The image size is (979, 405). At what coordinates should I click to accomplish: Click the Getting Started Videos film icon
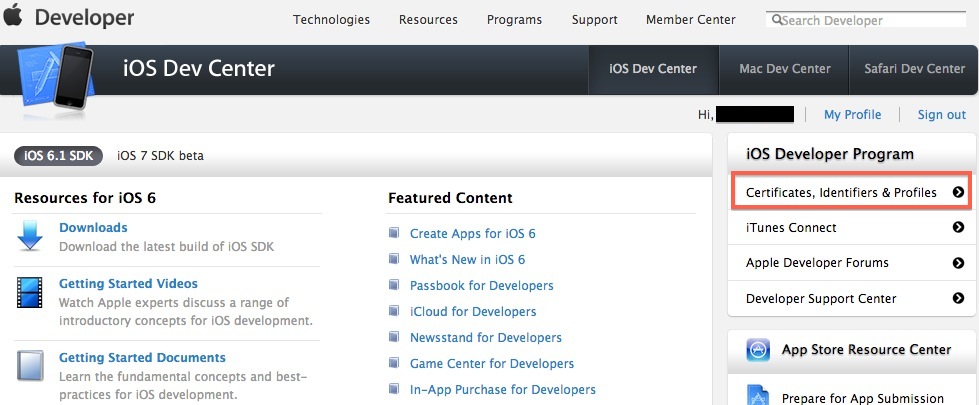click(x=29, y=293)
